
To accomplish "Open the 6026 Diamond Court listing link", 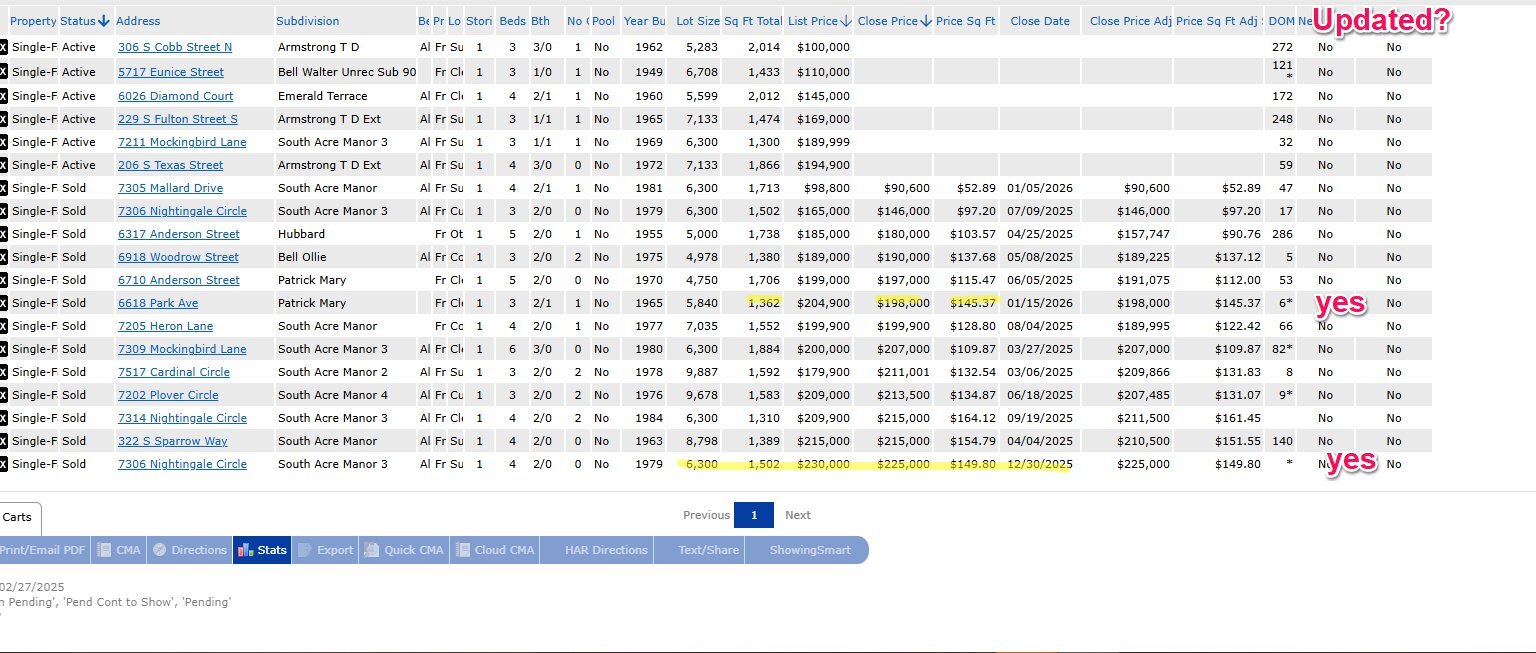I will tap(175, 96).
